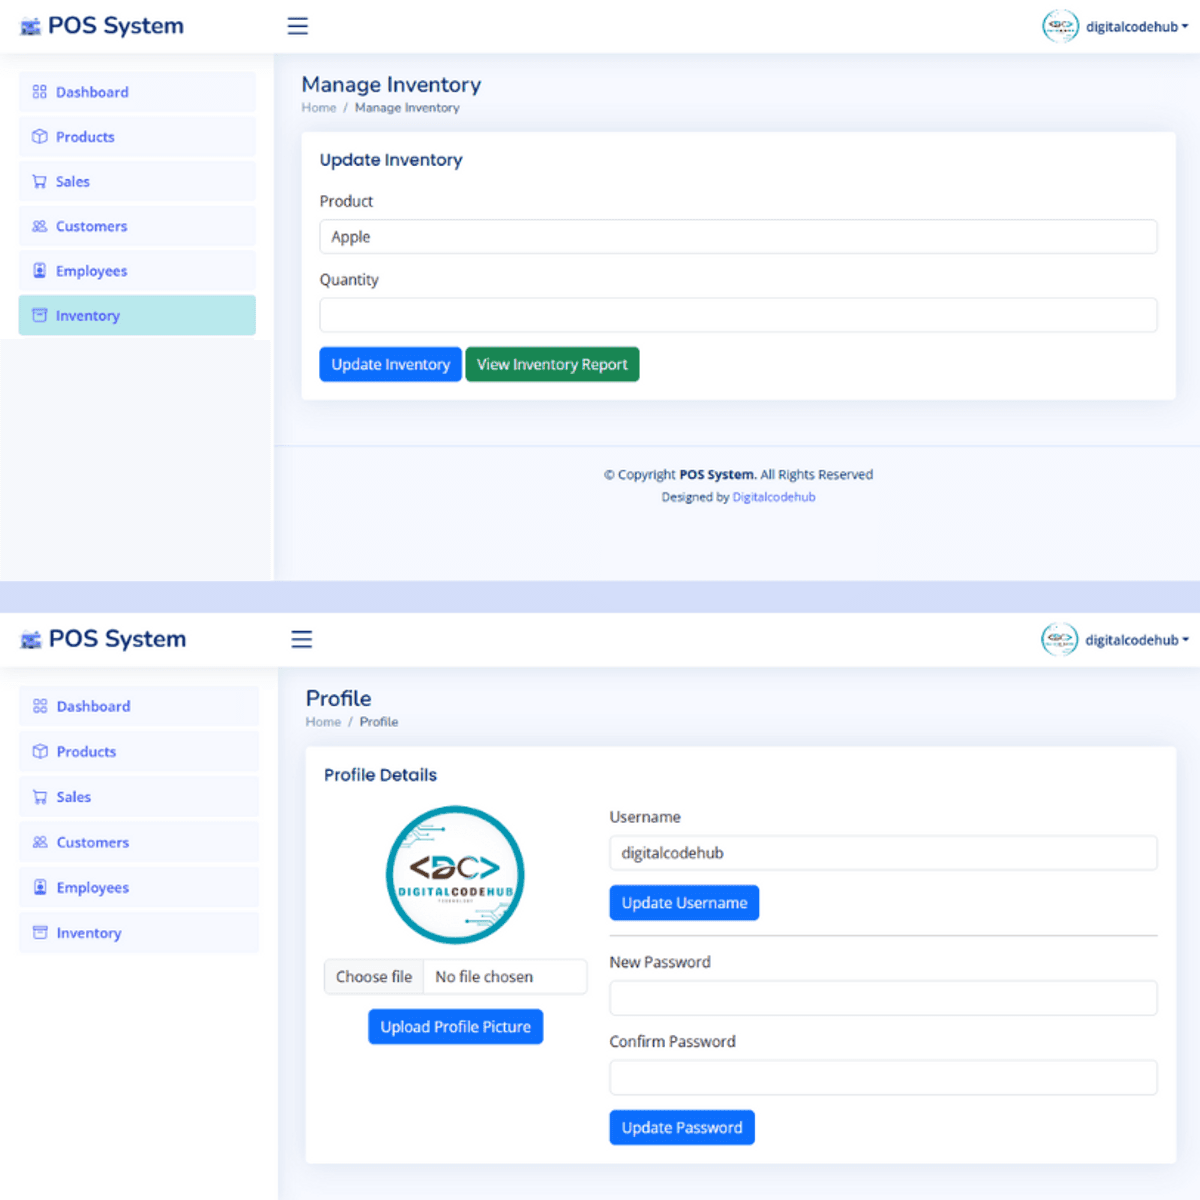1200x1200 pixels.
Task: Click the Quantity input field
Action: pyautogui.click(x=738, y=315)
